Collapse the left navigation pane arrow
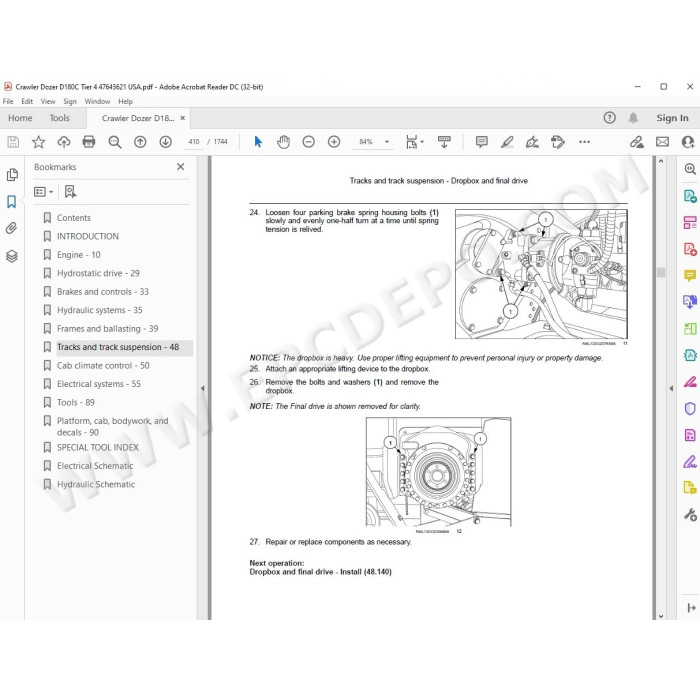The height and width of the screenshot is (700, 700). click(x=203, y=388)
